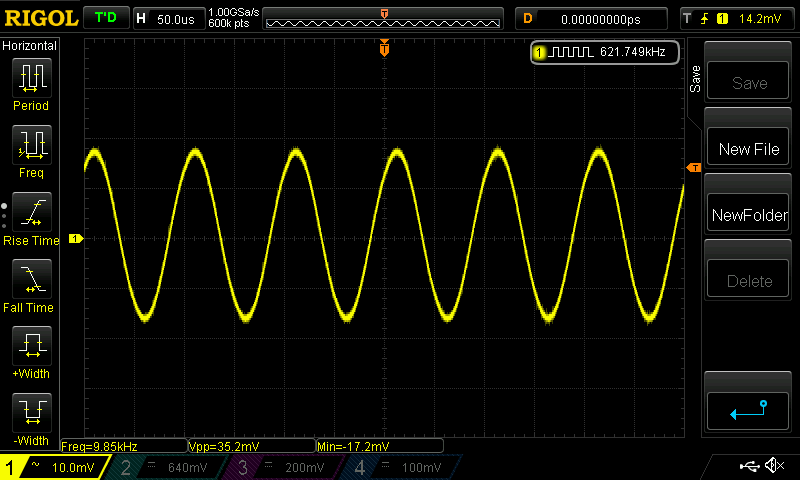Select the +Width measurement icon
The image size is (800, 480).
(32, 345)
